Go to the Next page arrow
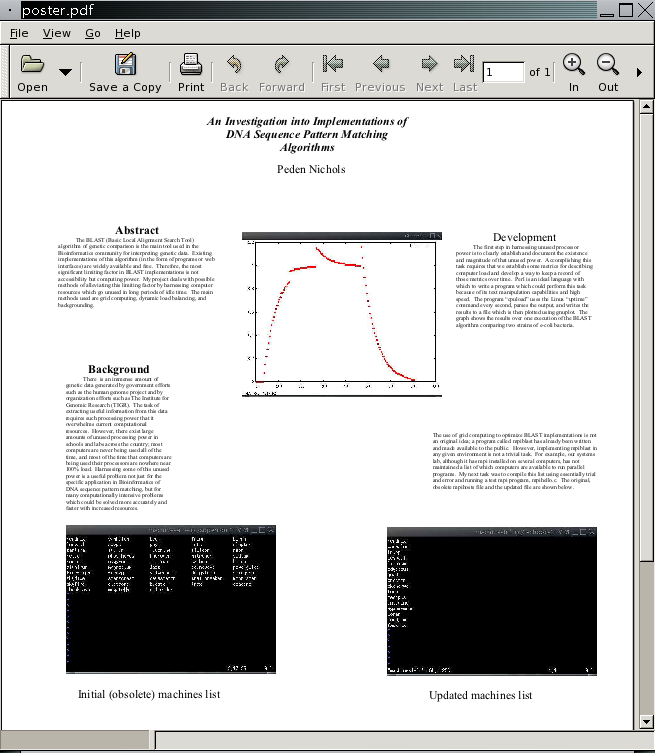 429,63
